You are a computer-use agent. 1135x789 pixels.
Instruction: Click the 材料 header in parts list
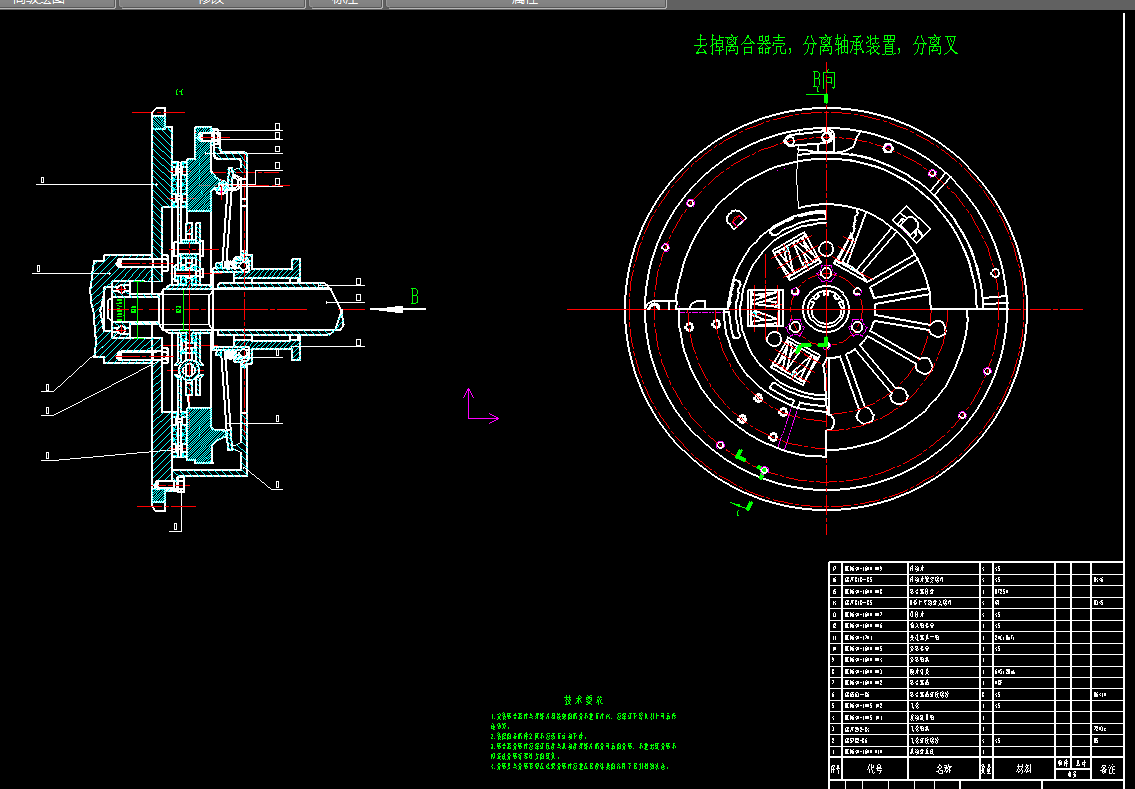click(1023, 771)
